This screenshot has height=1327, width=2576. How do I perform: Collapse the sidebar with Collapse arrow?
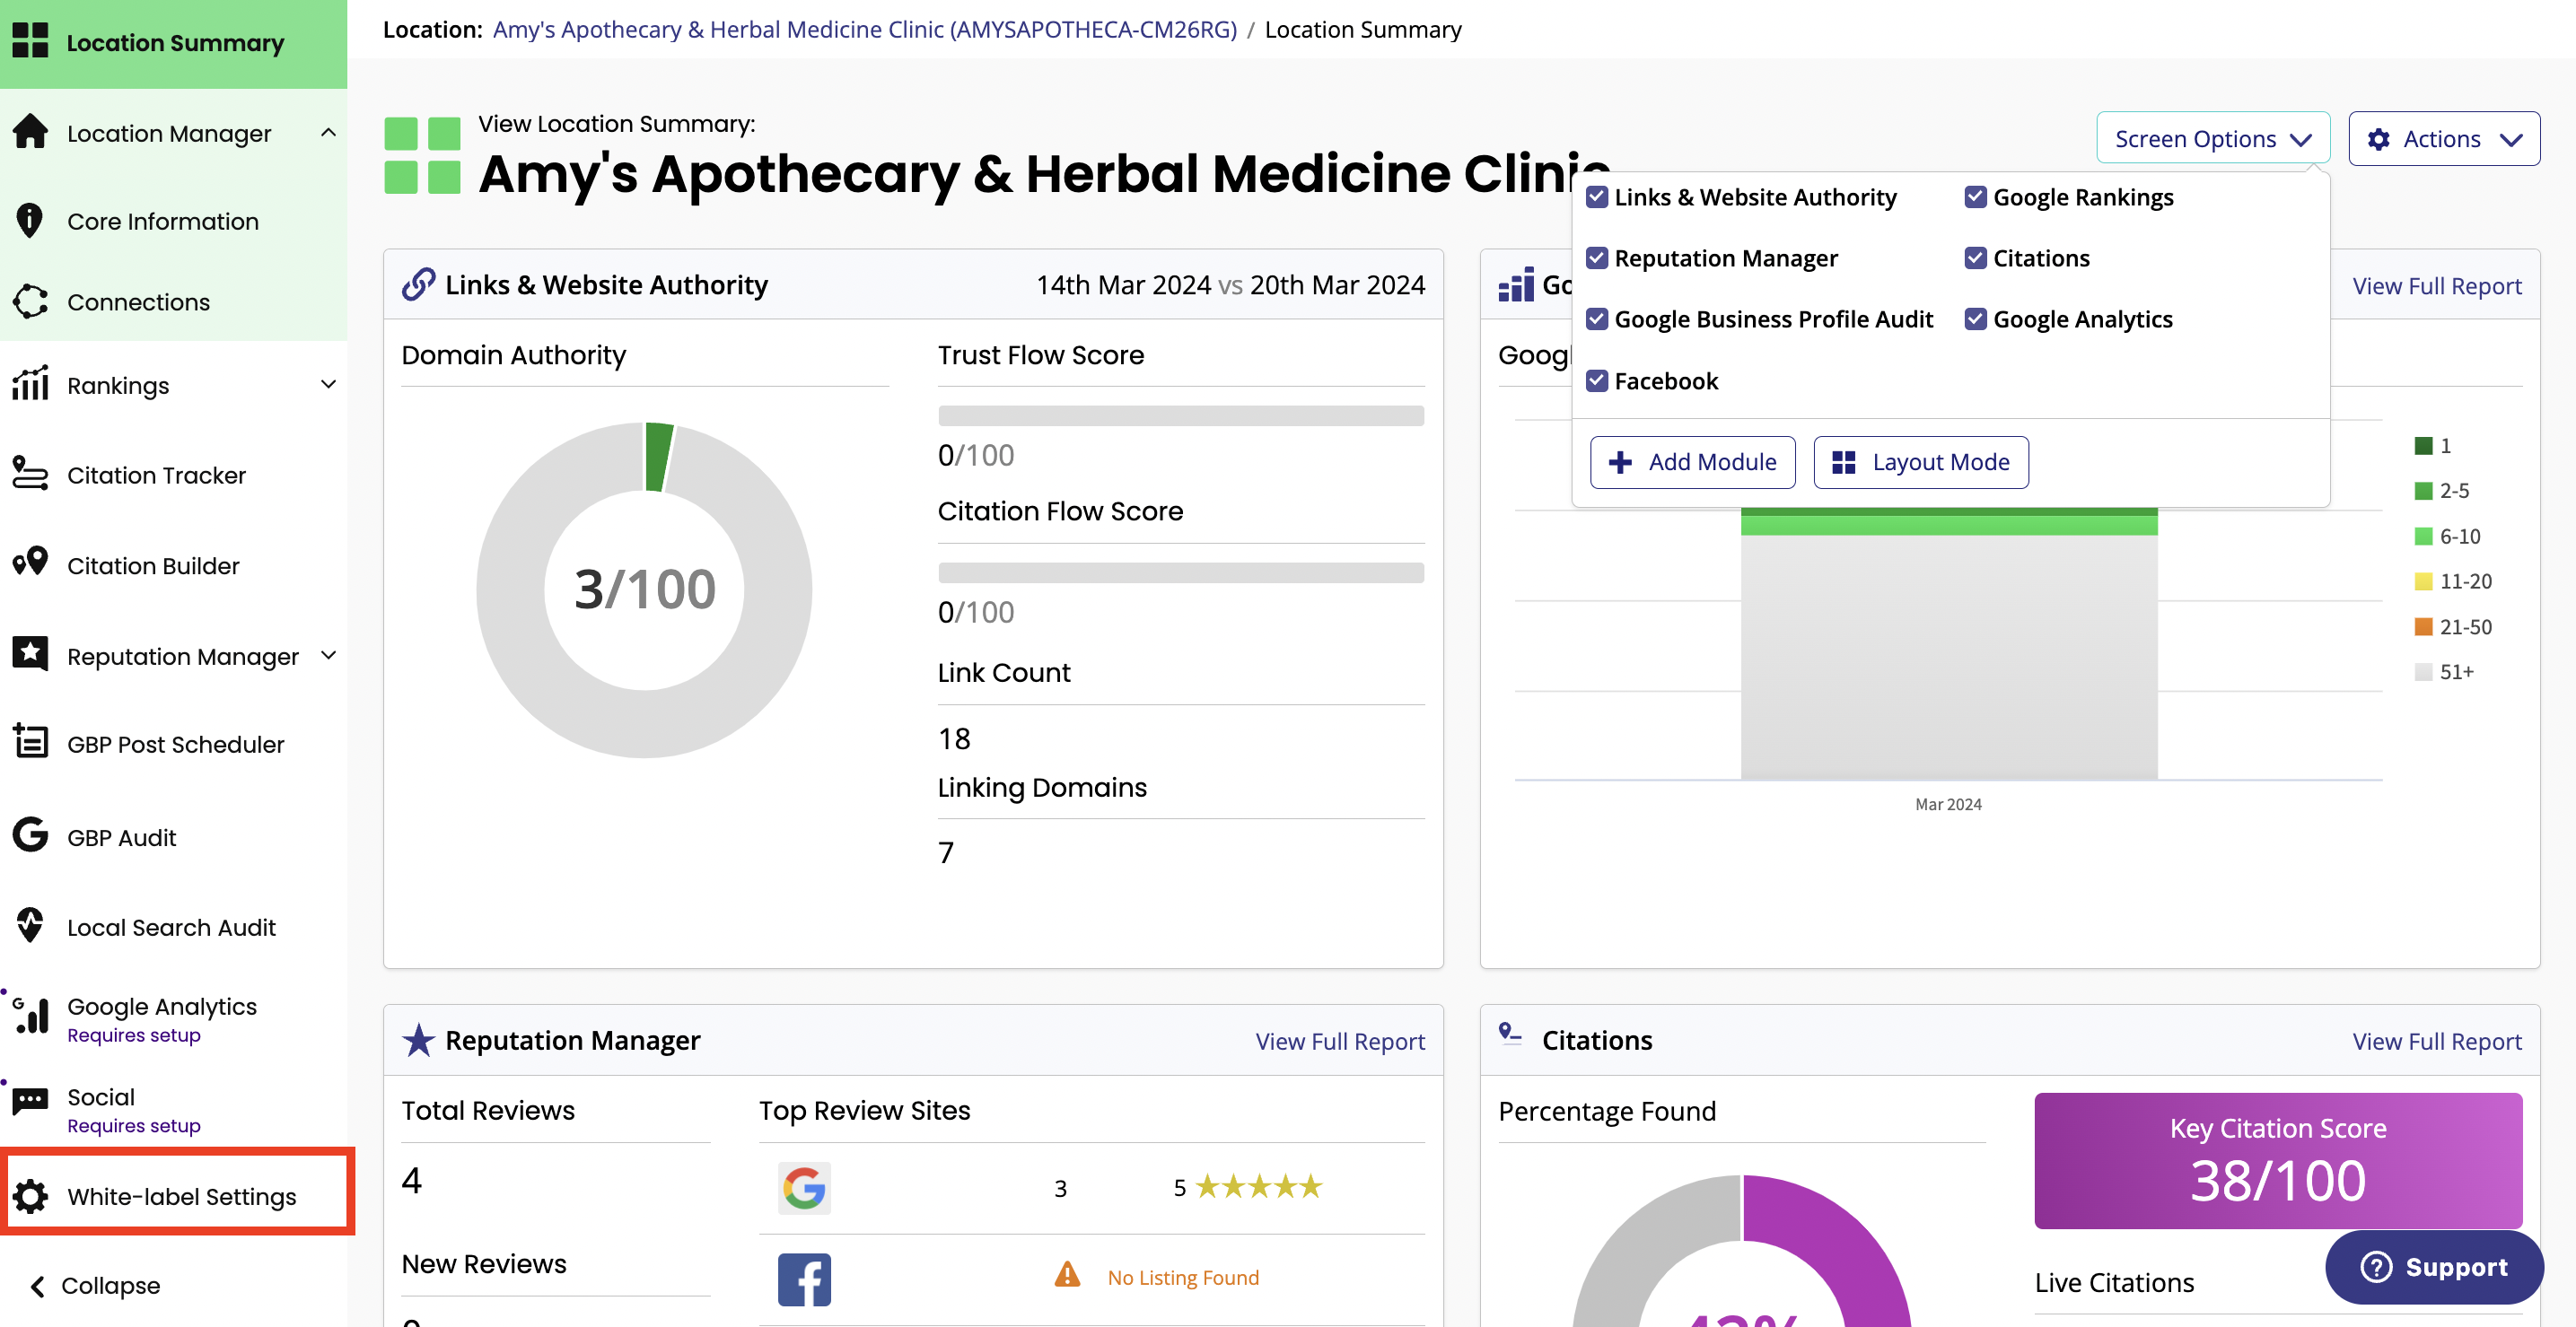pyautogui.click(x=38, y=1286)
